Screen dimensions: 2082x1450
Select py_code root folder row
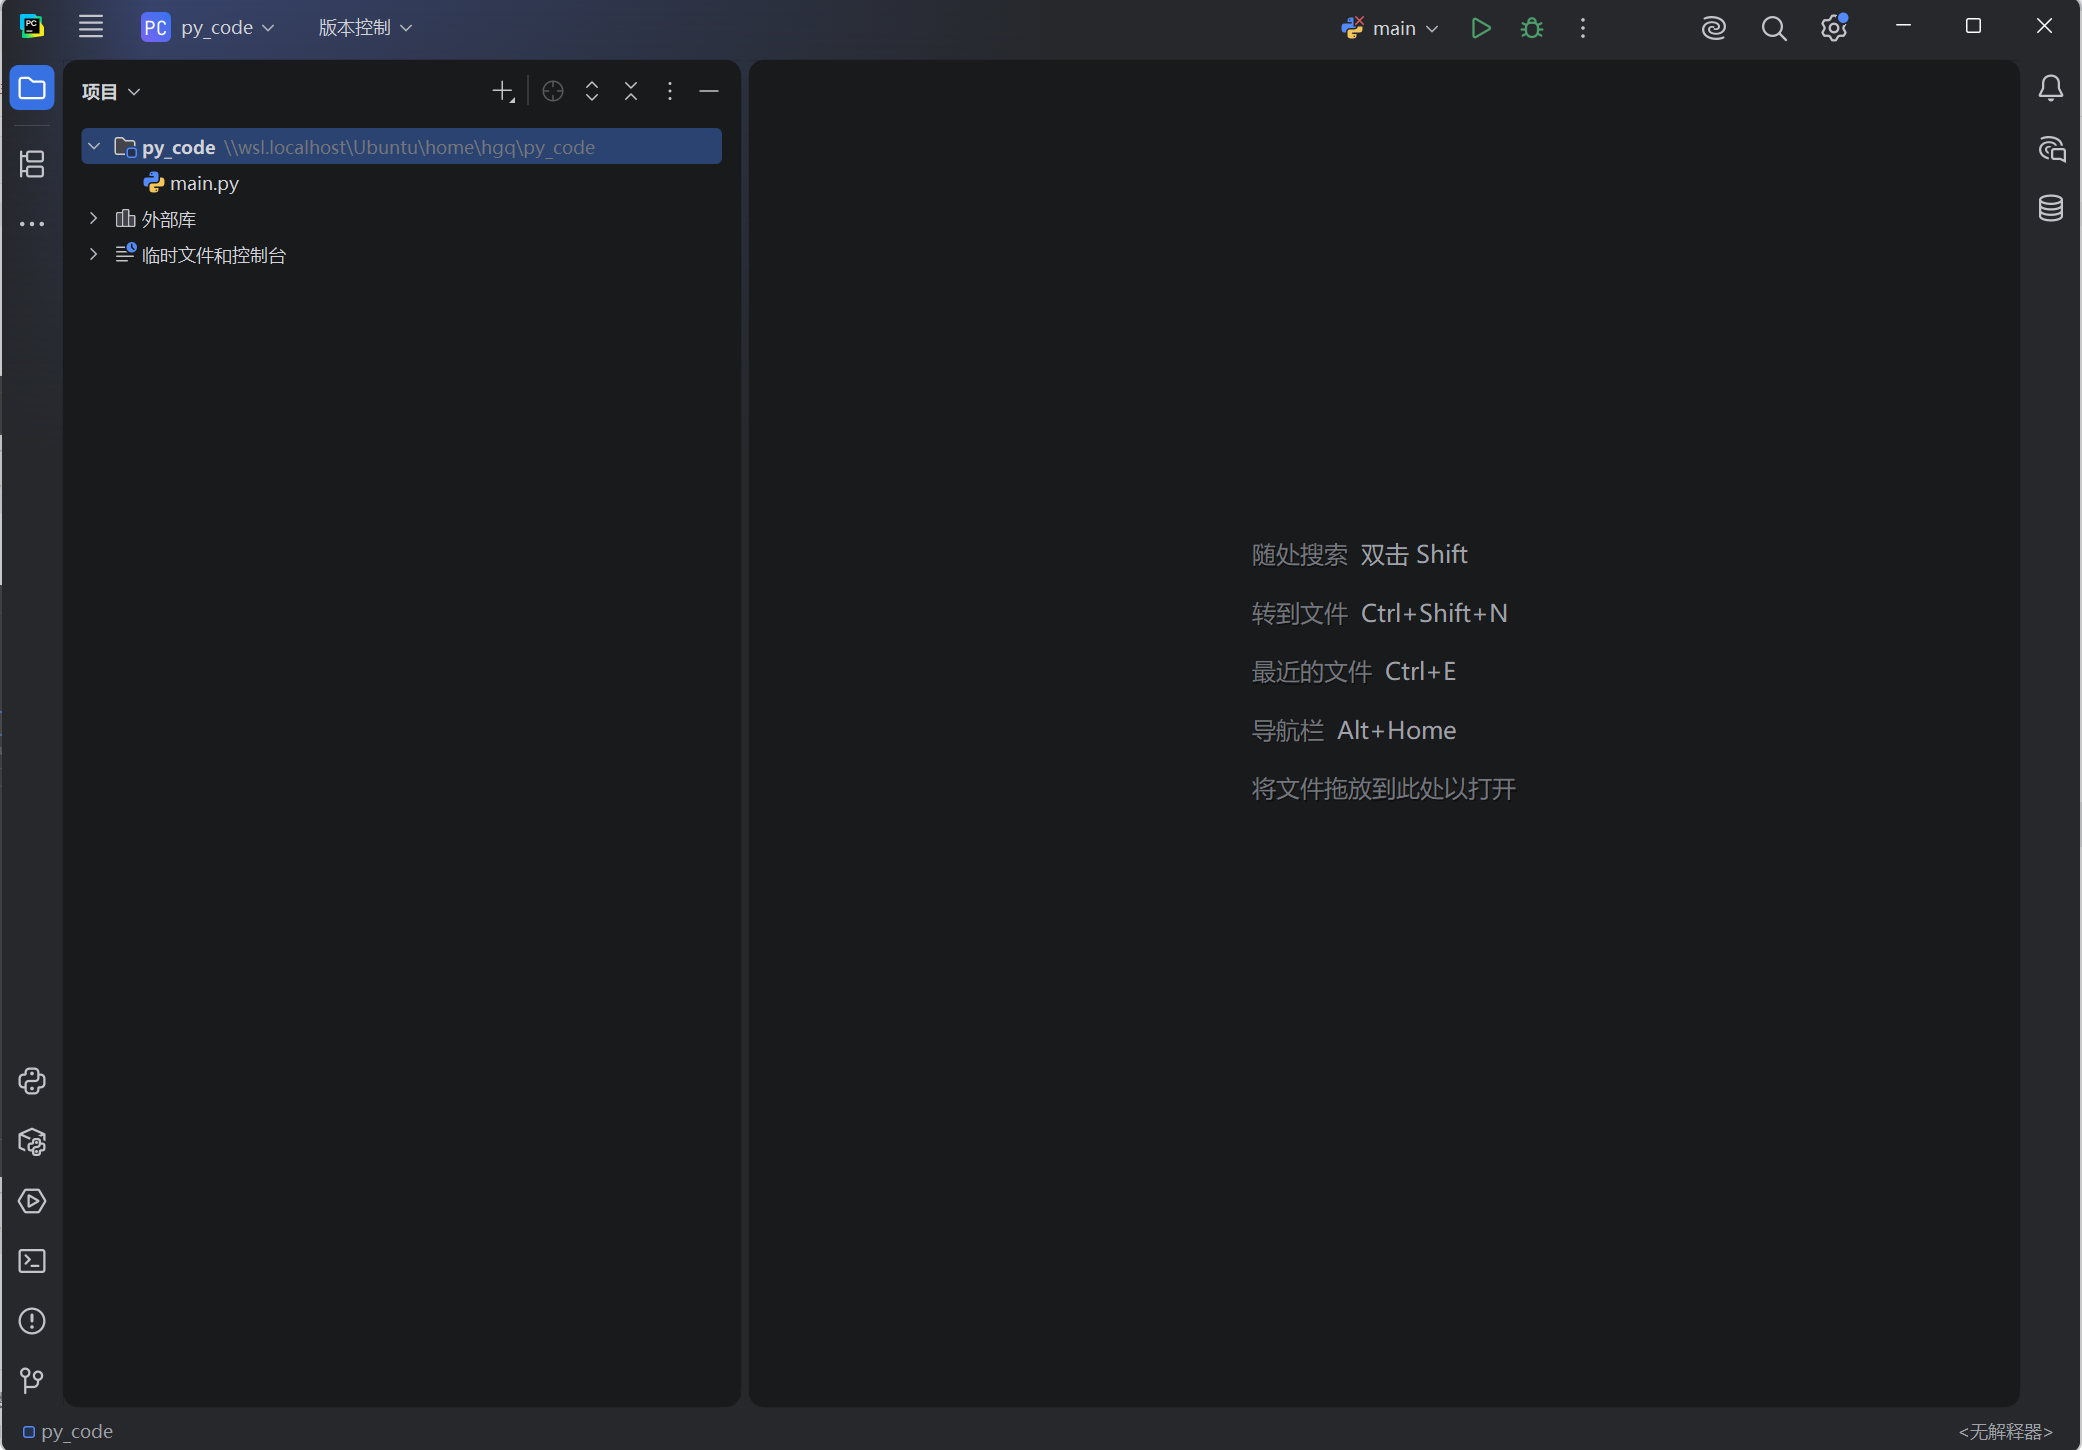402,147
